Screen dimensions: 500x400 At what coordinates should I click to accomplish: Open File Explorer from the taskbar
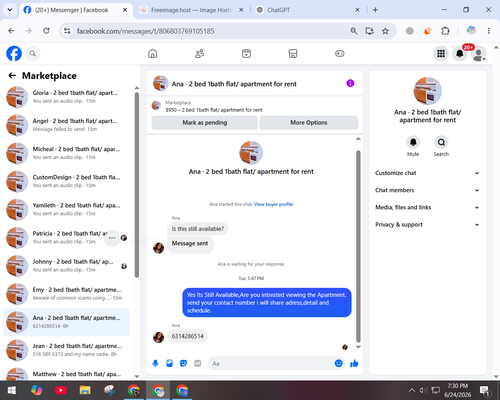click(85, 390)
